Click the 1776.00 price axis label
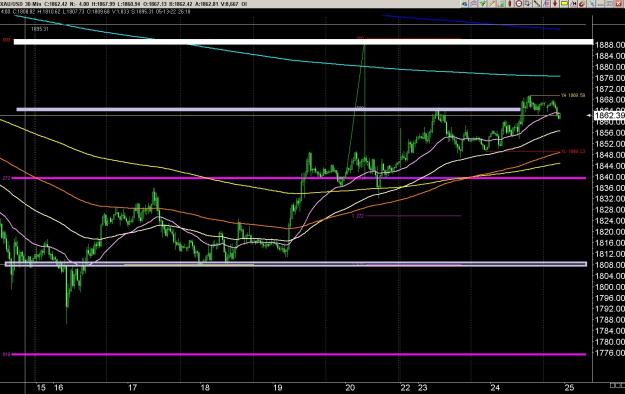The height and width of the screenshot is (394, 625). click(609, 353)
